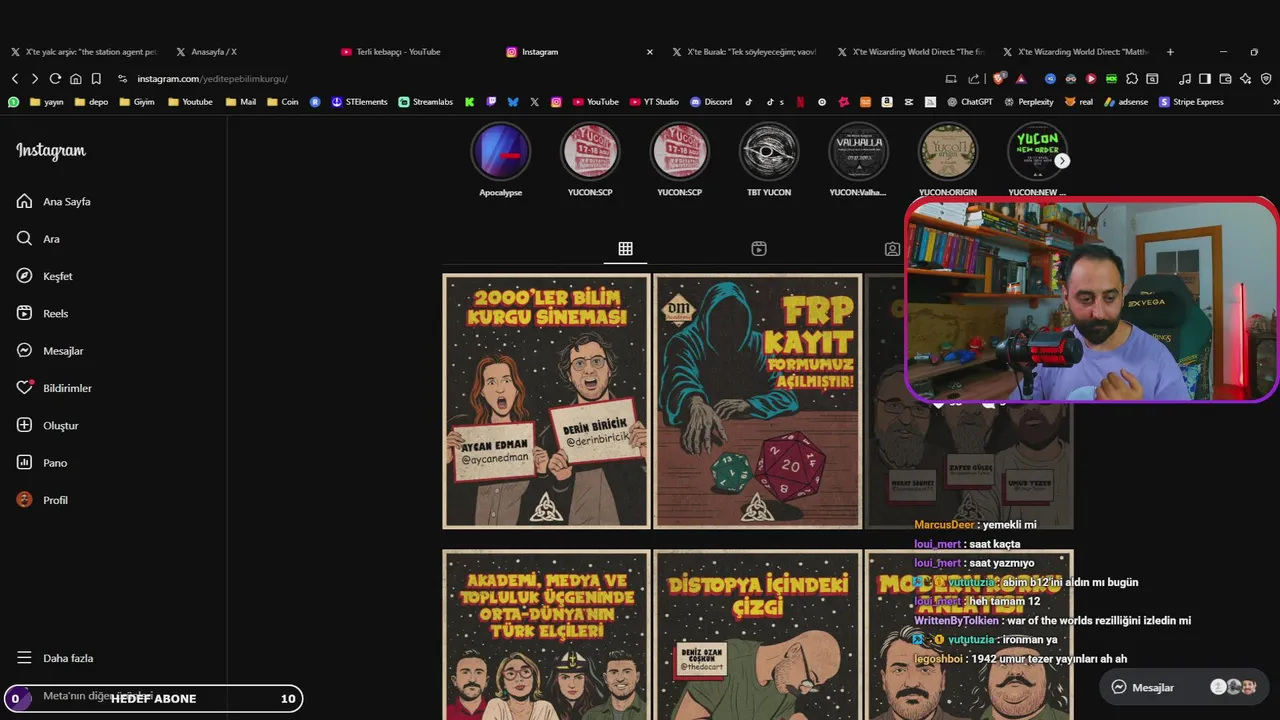The width and height of the screenshot is (1280, 720).
Task: Expand the Daha fazla menu
Action: tap(55, 658)
